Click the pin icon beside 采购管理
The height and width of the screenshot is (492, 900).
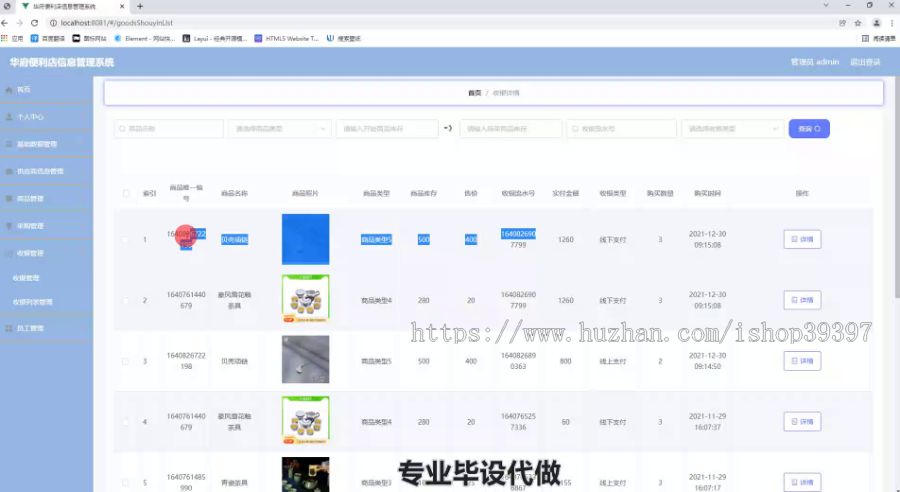tap(9, 226)
